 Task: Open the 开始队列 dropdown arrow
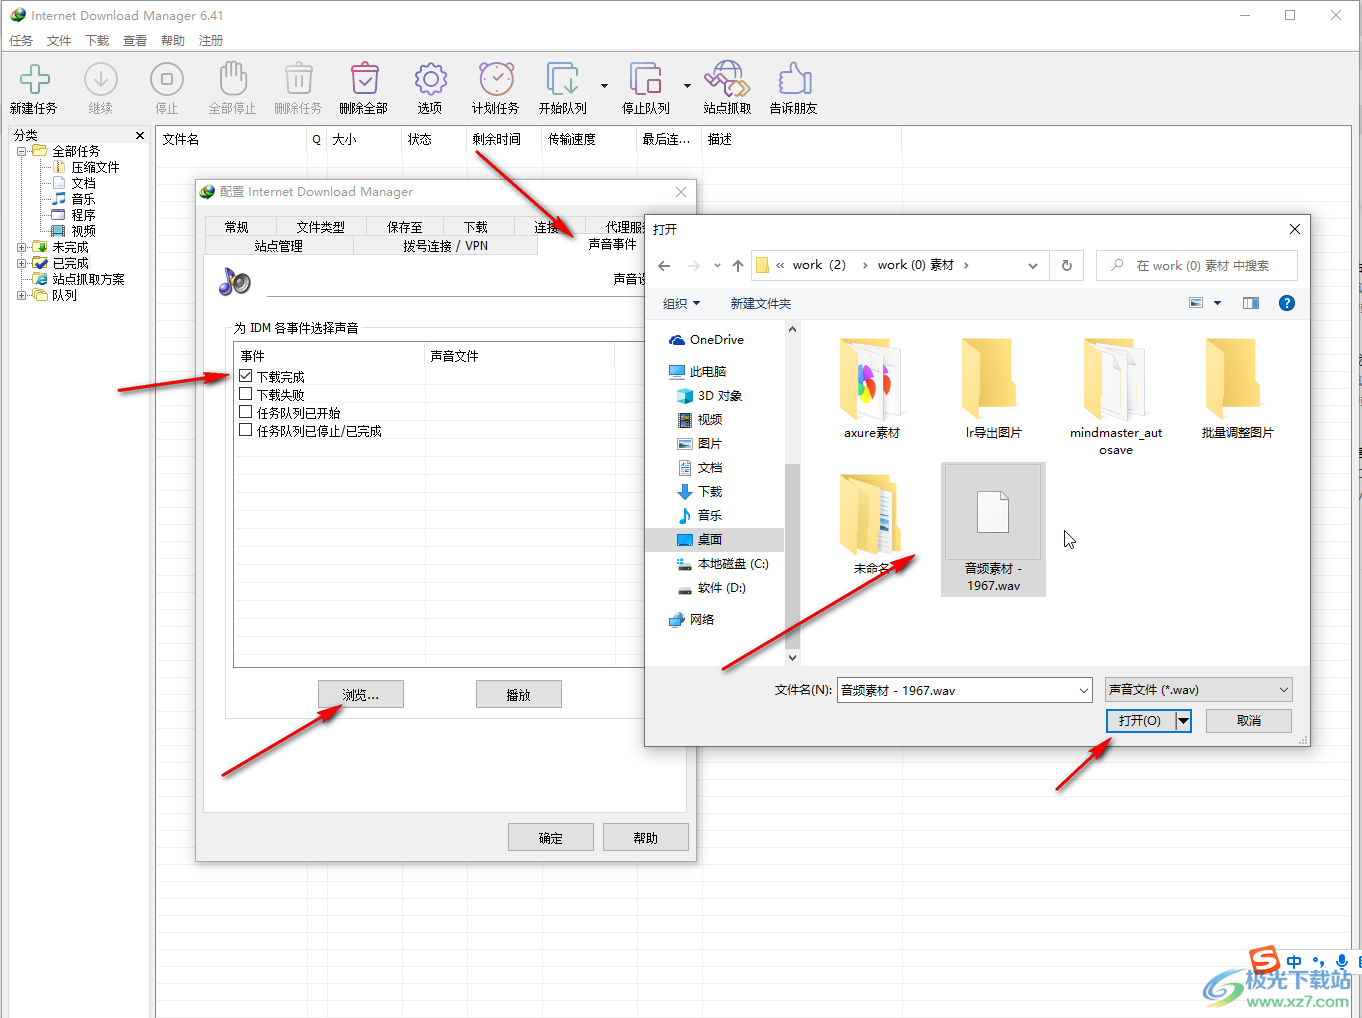604,86
